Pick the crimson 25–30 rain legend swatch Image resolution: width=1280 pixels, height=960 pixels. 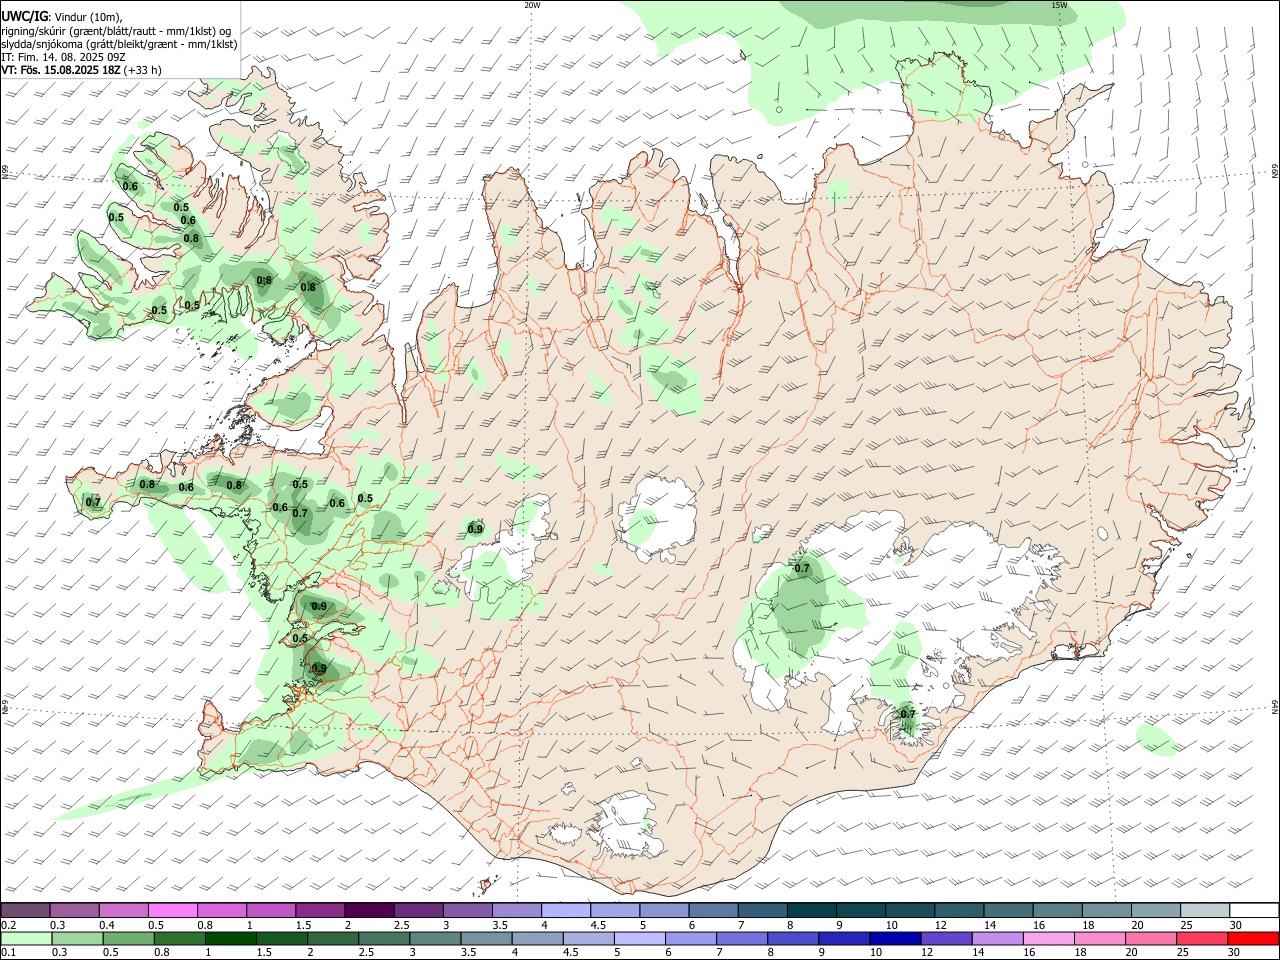[1202, 938]
